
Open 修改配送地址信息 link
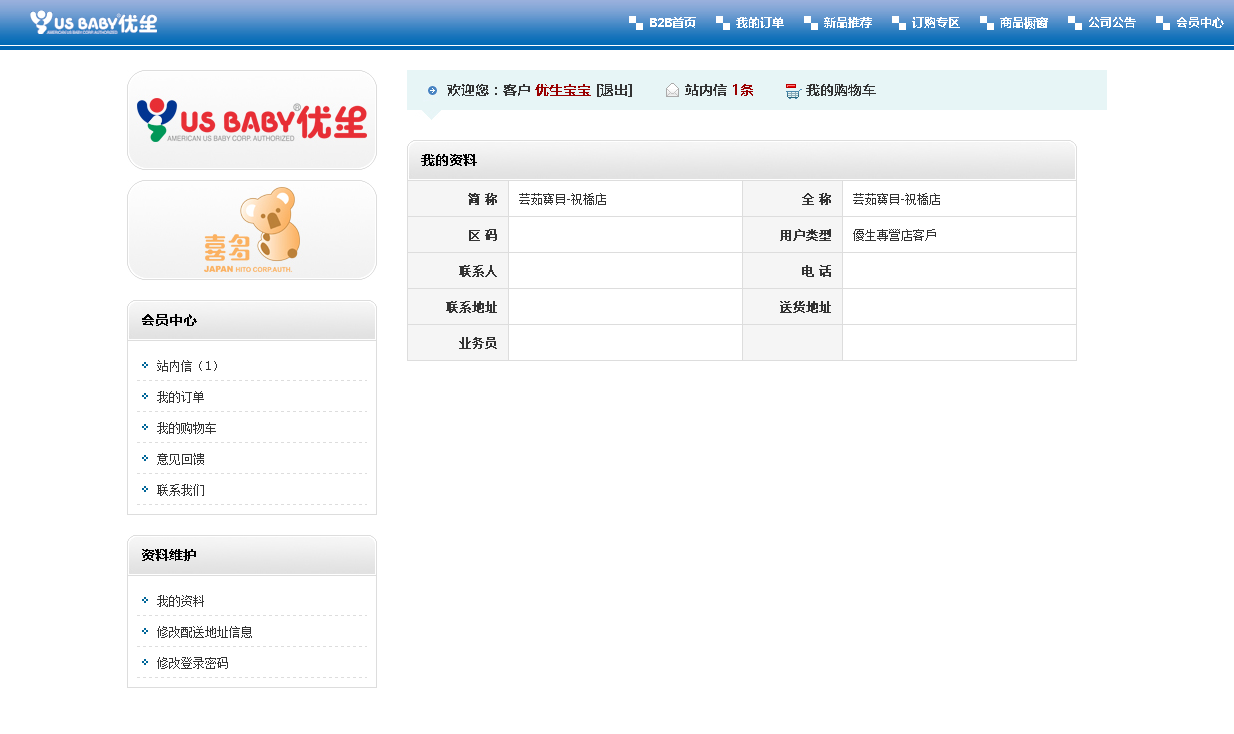coord(204,632)
